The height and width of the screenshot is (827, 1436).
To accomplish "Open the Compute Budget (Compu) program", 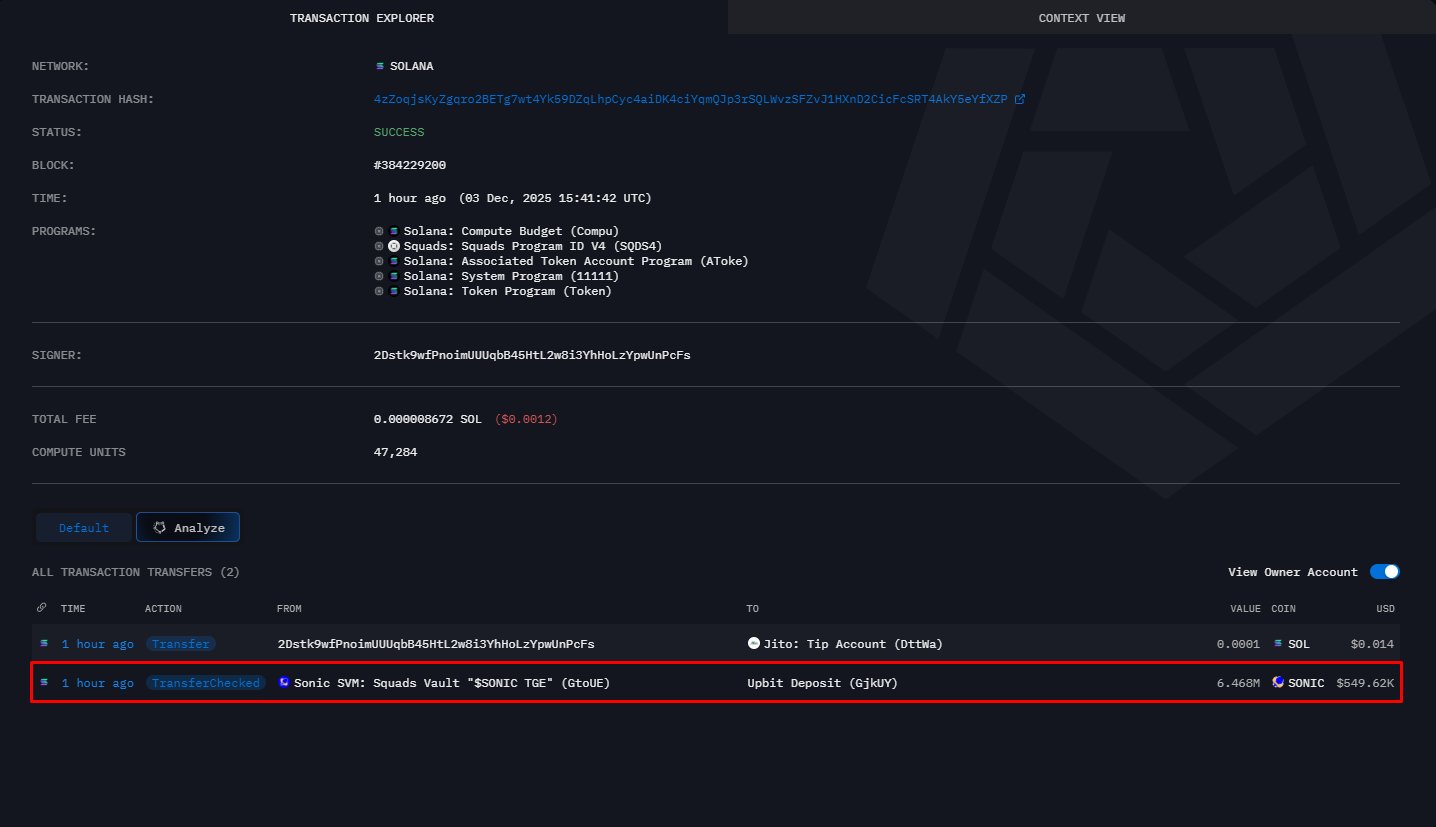I will coord(512,231).
